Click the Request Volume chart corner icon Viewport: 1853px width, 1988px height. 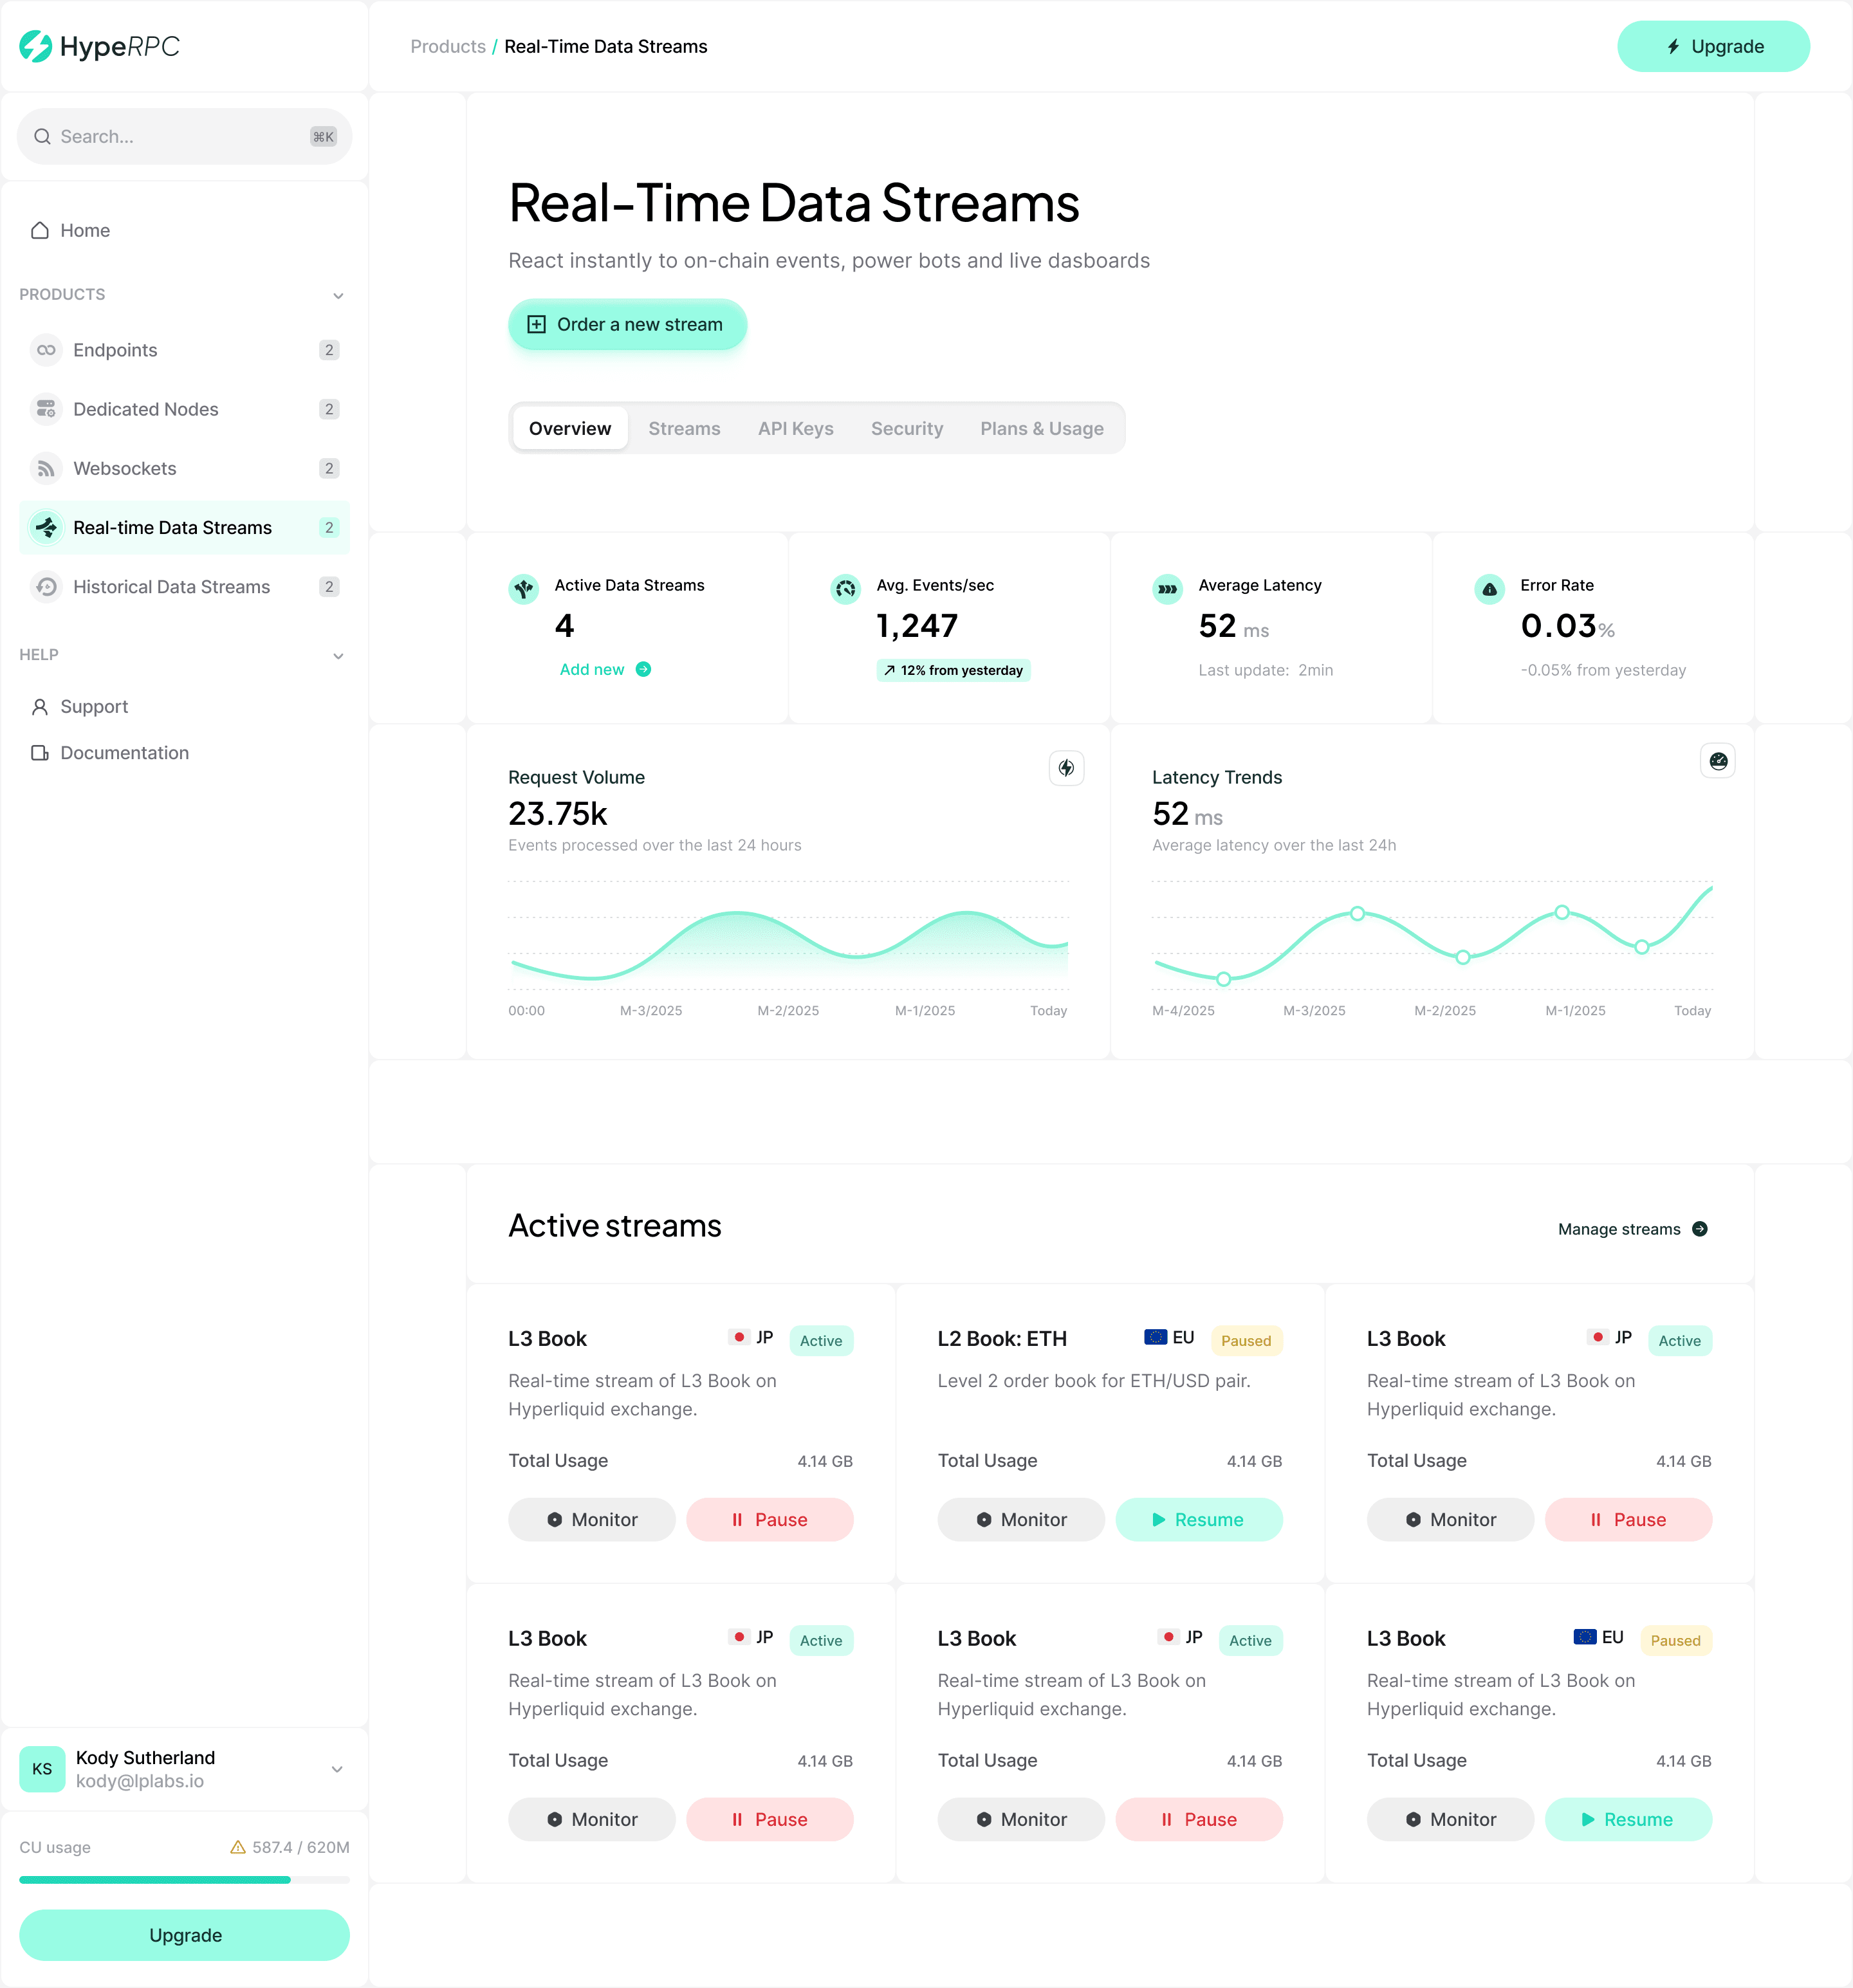[x=1066, y=768]
